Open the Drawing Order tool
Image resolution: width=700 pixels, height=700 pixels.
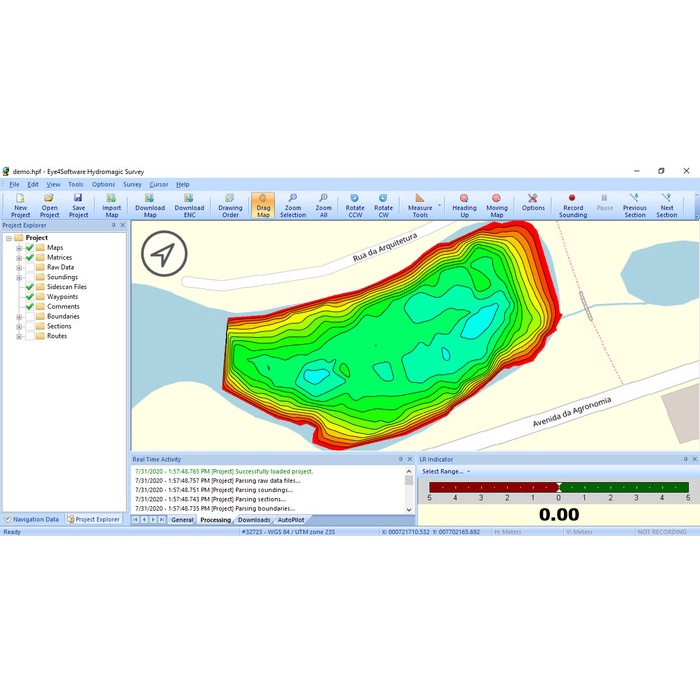[230, 205]
